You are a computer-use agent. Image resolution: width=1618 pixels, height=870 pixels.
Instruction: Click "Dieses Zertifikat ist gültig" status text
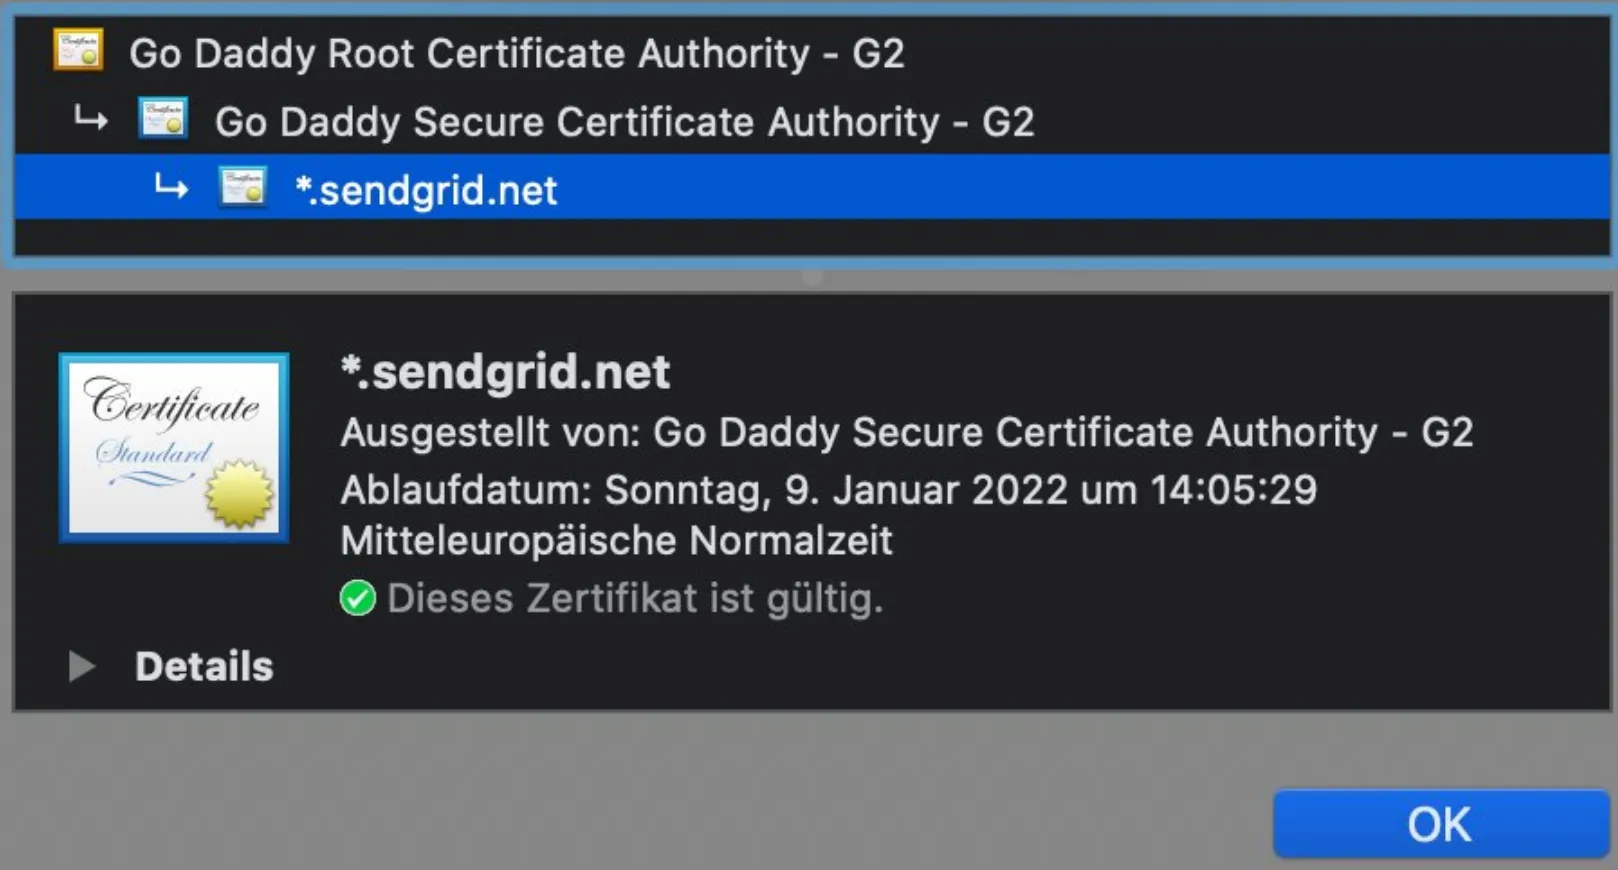(635, 598)
